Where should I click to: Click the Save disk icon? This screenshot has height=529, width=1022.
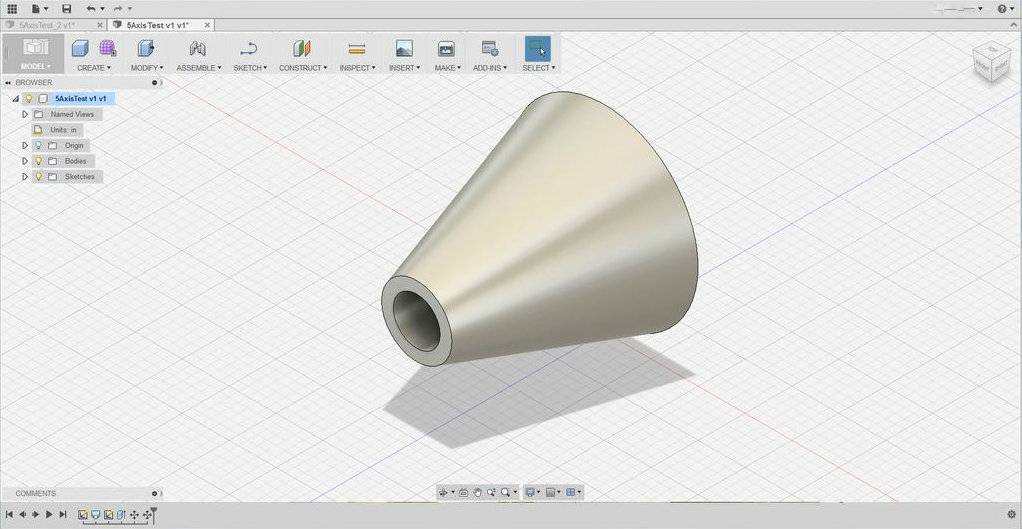66,8
